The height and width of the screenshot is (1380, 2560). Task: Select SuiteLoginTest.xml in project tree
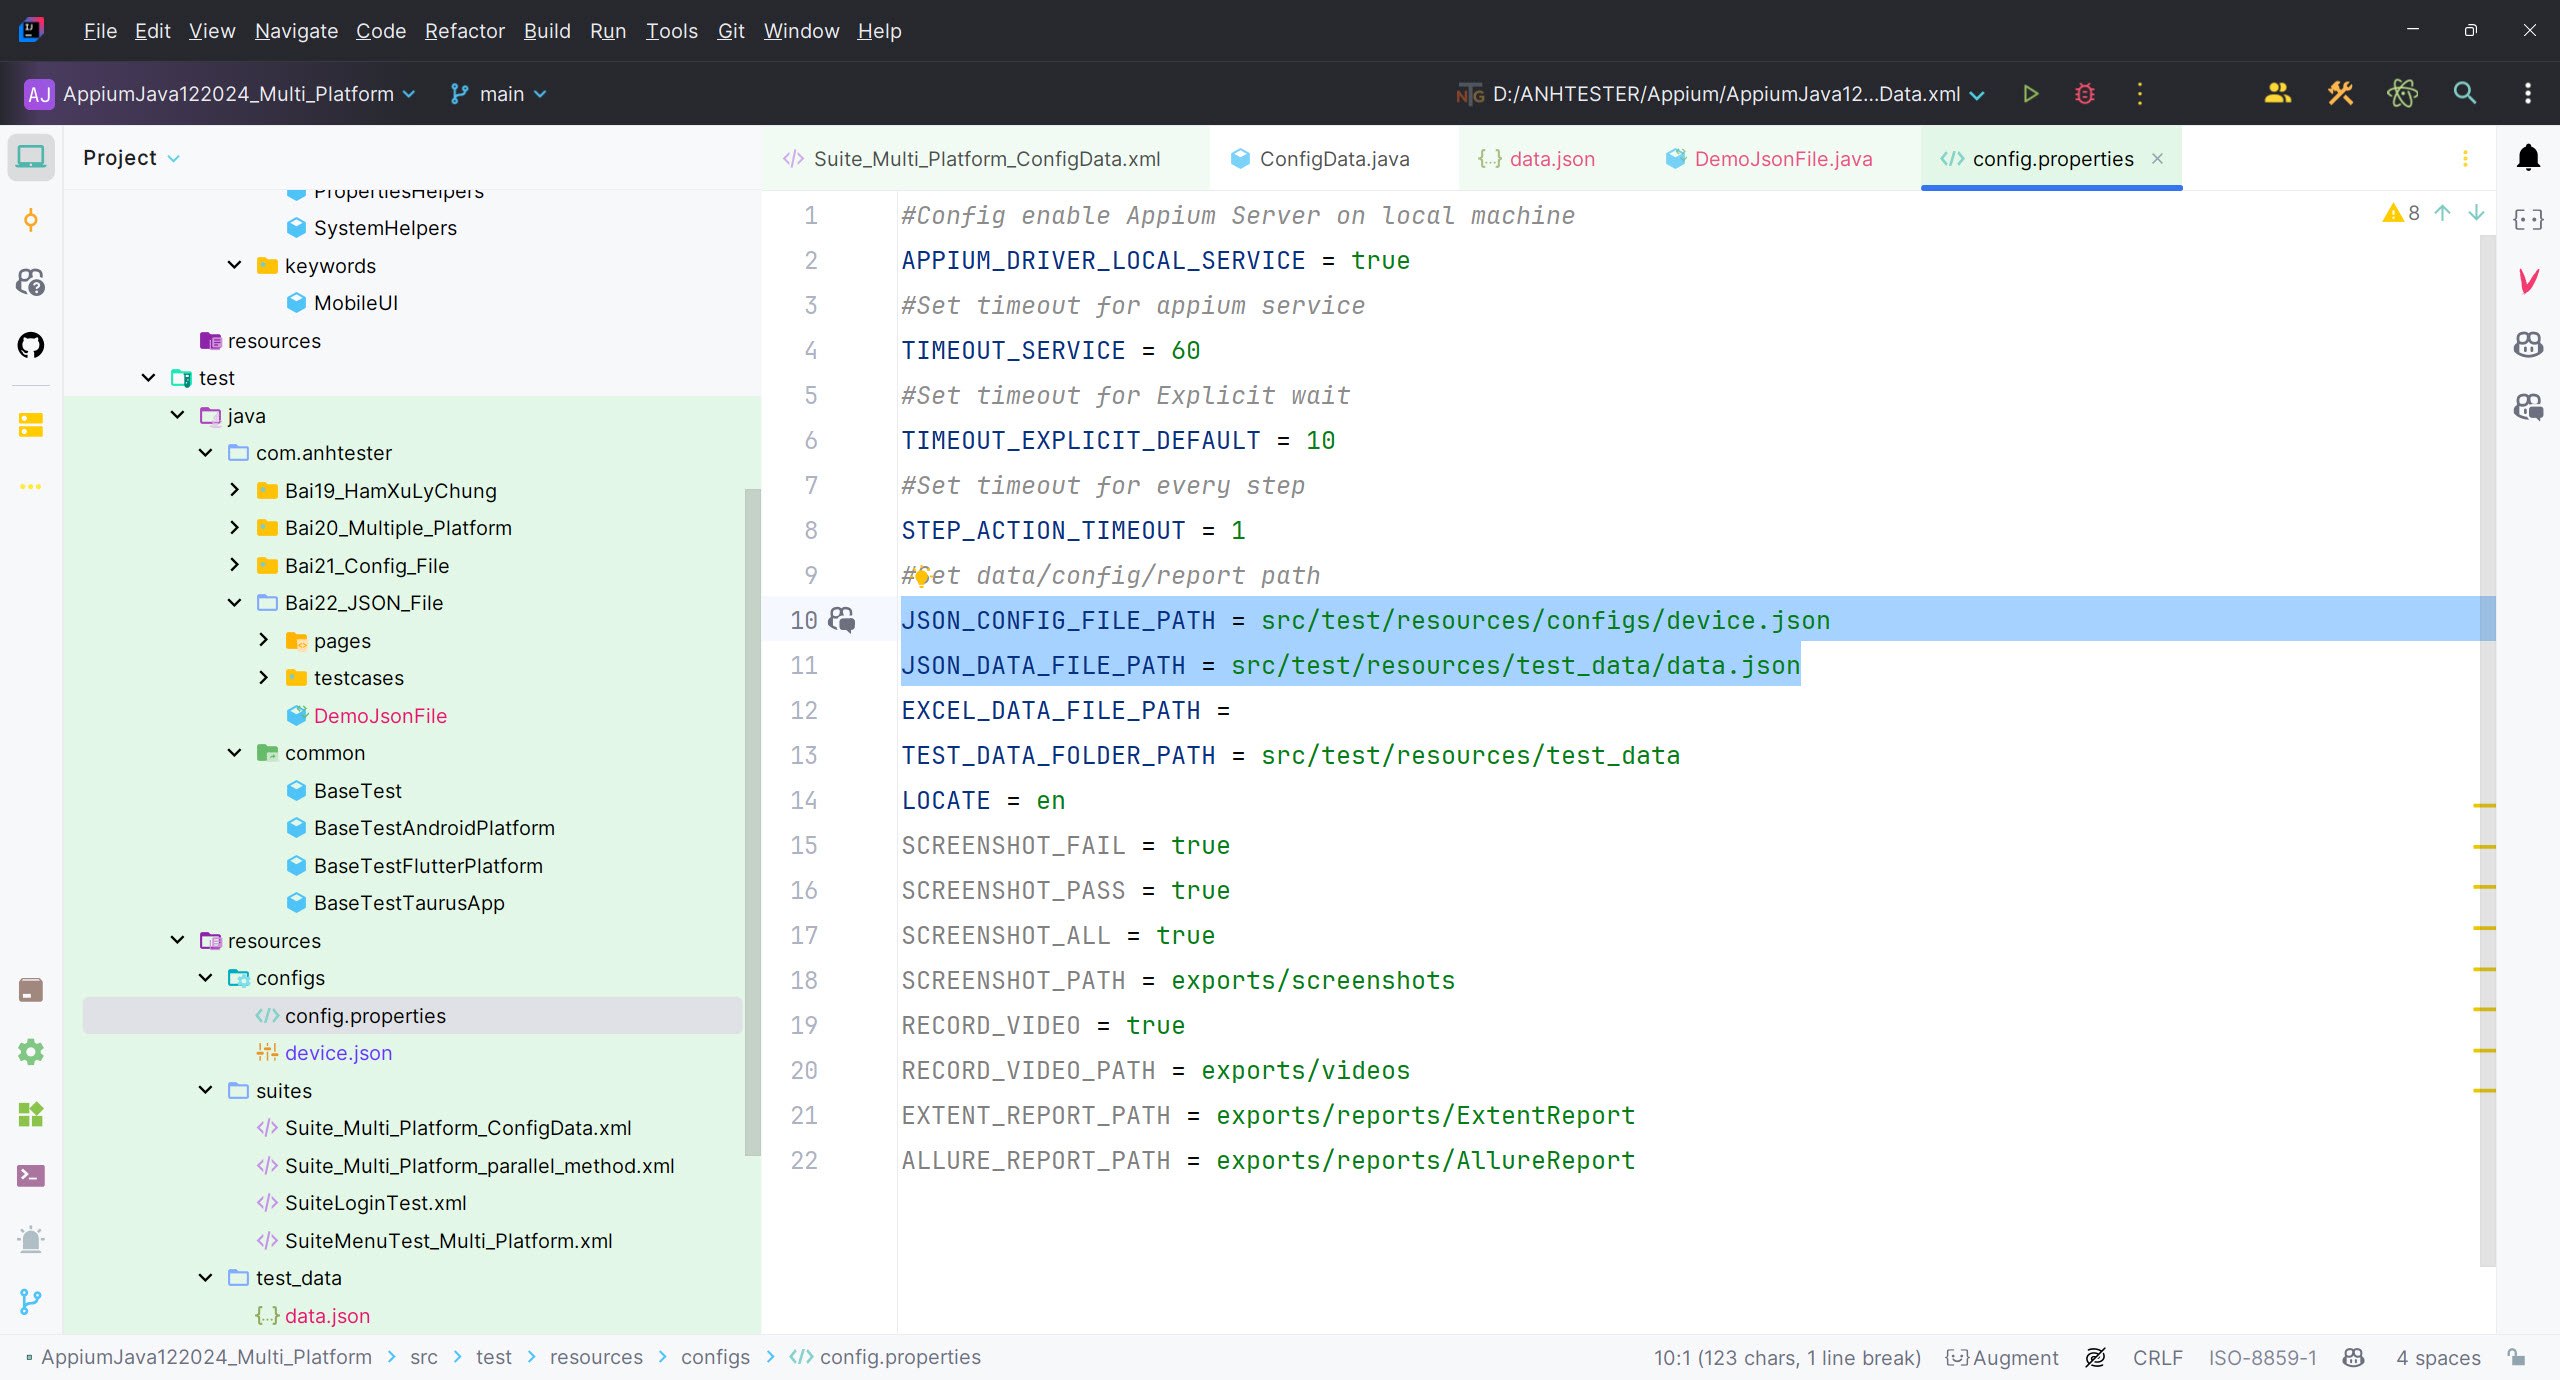(x=375, y=1203)
